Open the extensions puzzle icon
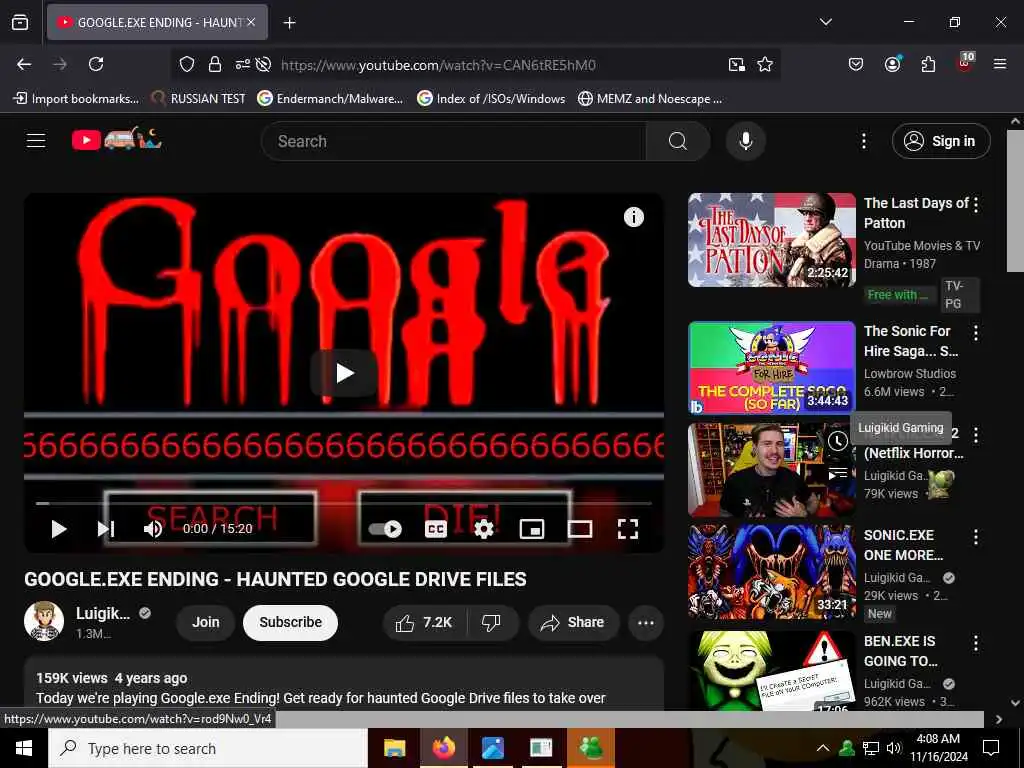This screenshot has height=768, width=1024. [928, 64]
